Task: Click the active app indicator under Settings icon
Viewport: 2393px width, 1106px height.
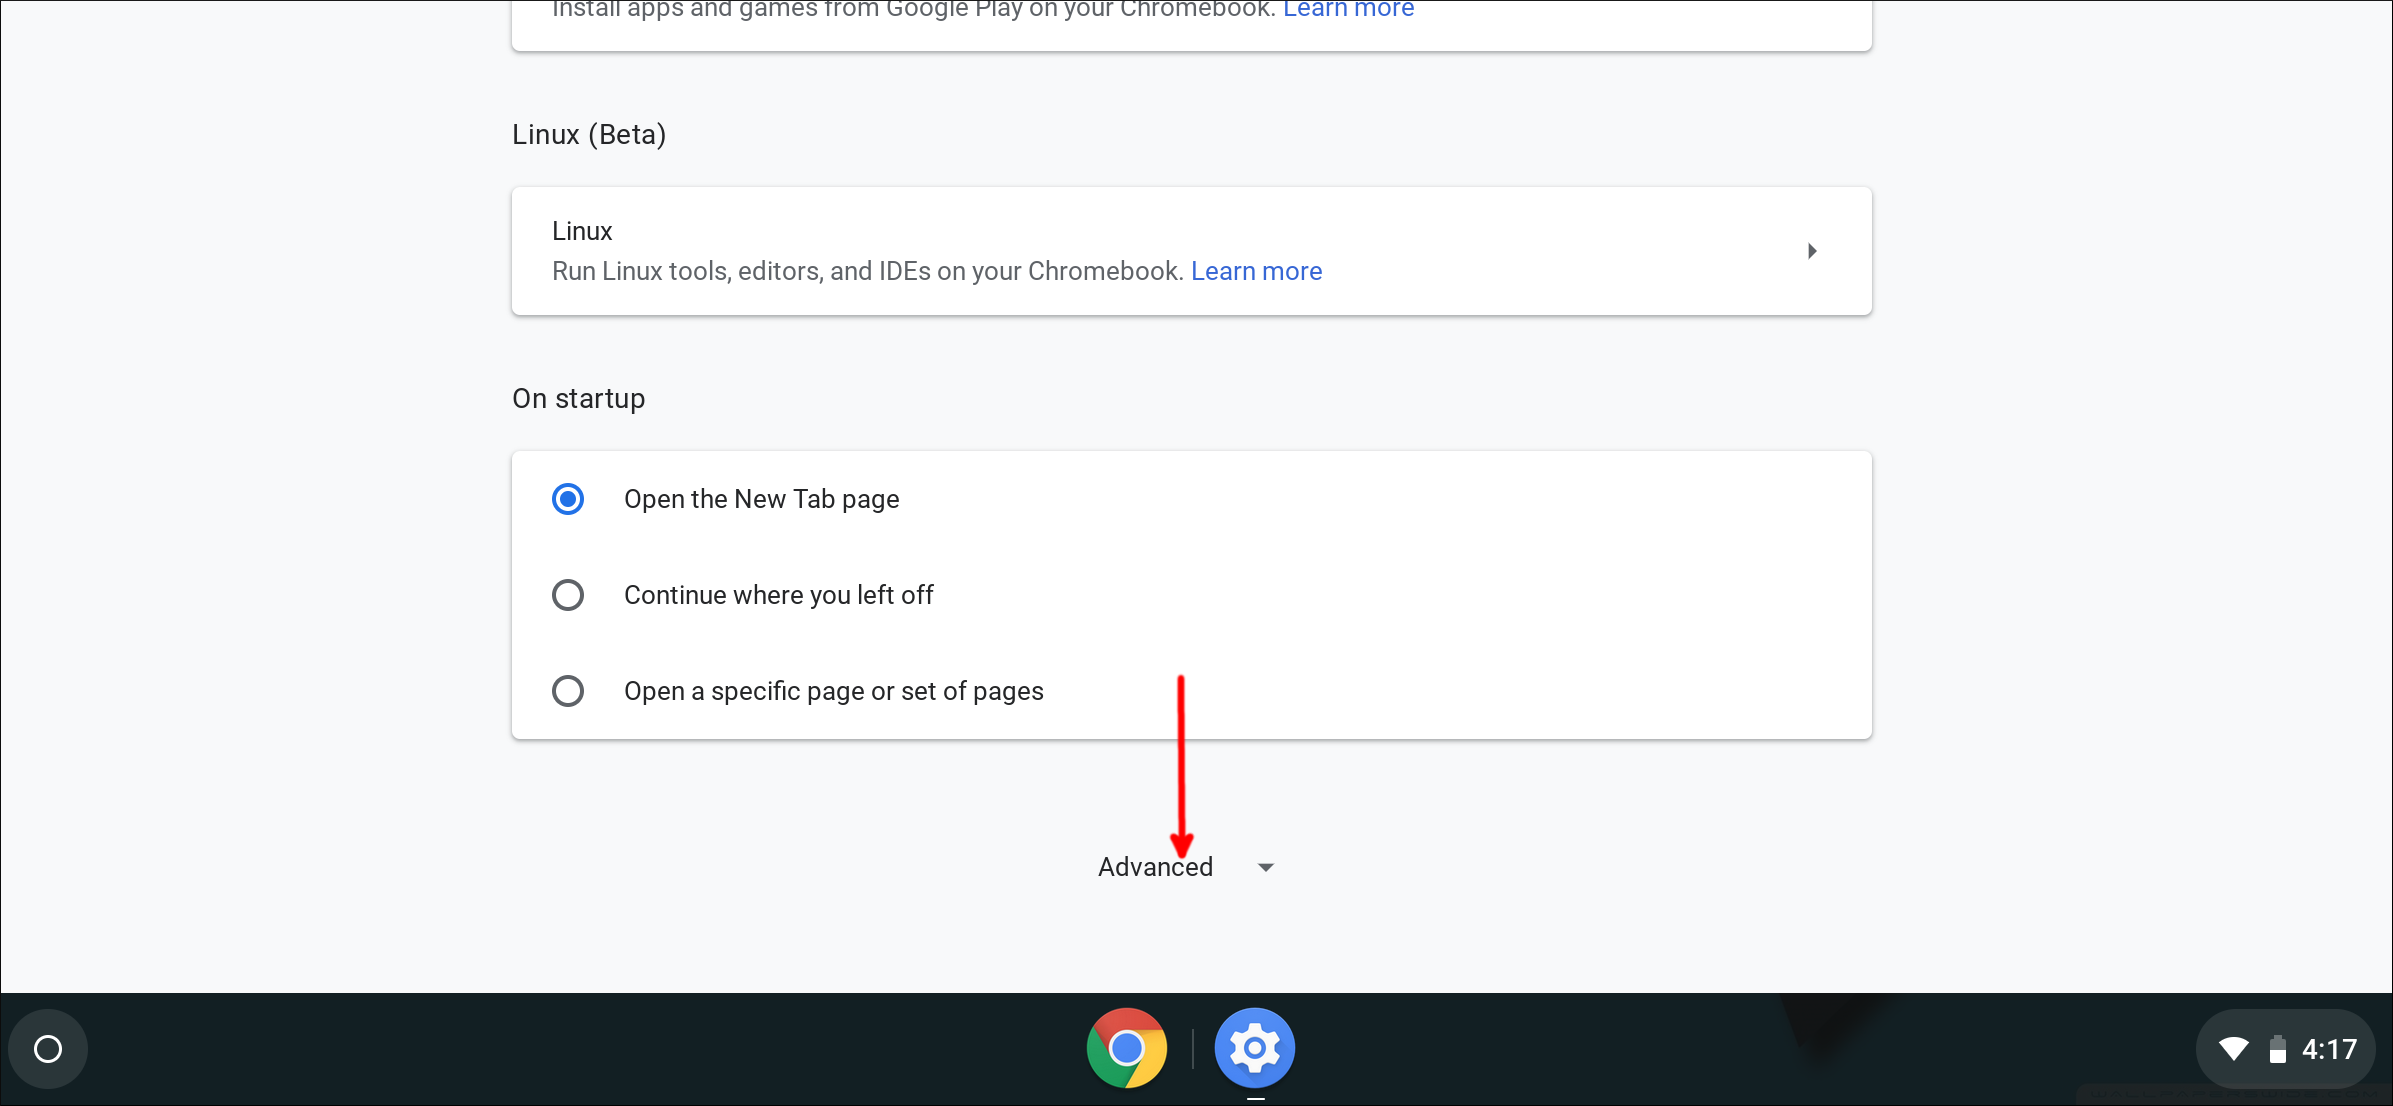Action: (x=1254, y=1097)
